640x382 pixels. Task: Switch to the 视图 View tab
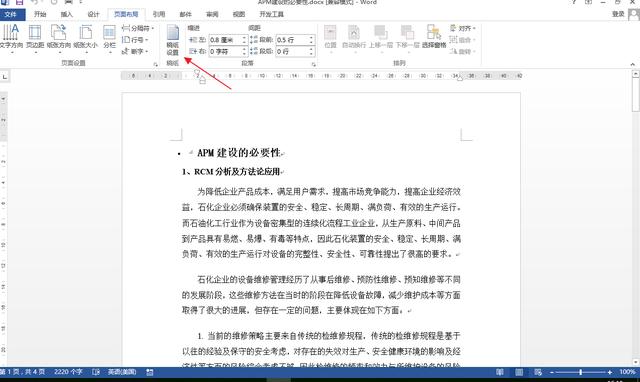pos(239,14)
